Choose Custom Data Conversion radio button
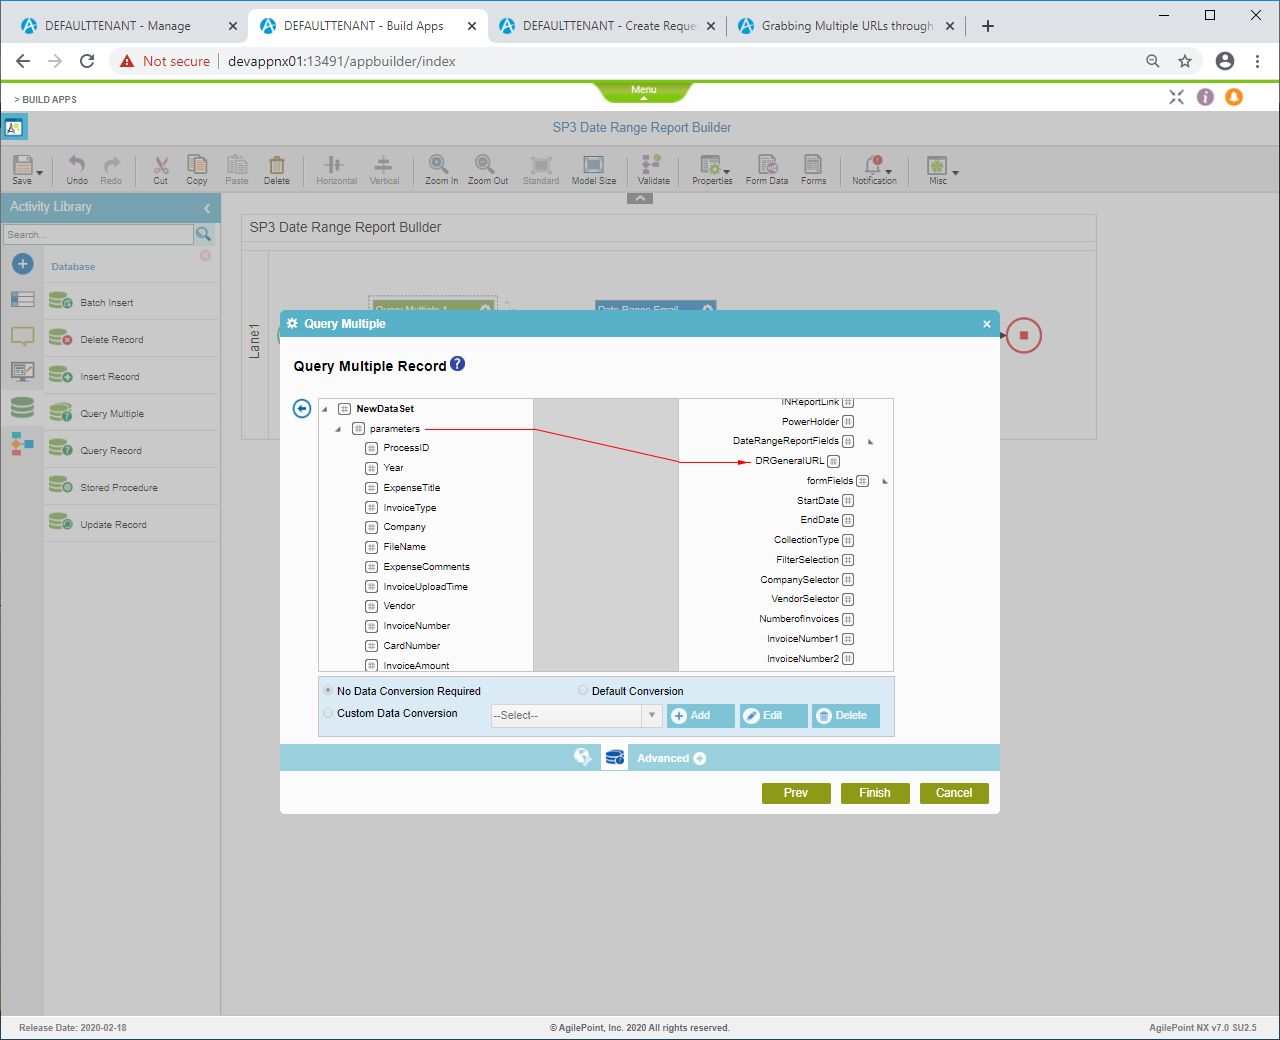The height and width of the screenshot is (1040, 1280). [328, 713]
